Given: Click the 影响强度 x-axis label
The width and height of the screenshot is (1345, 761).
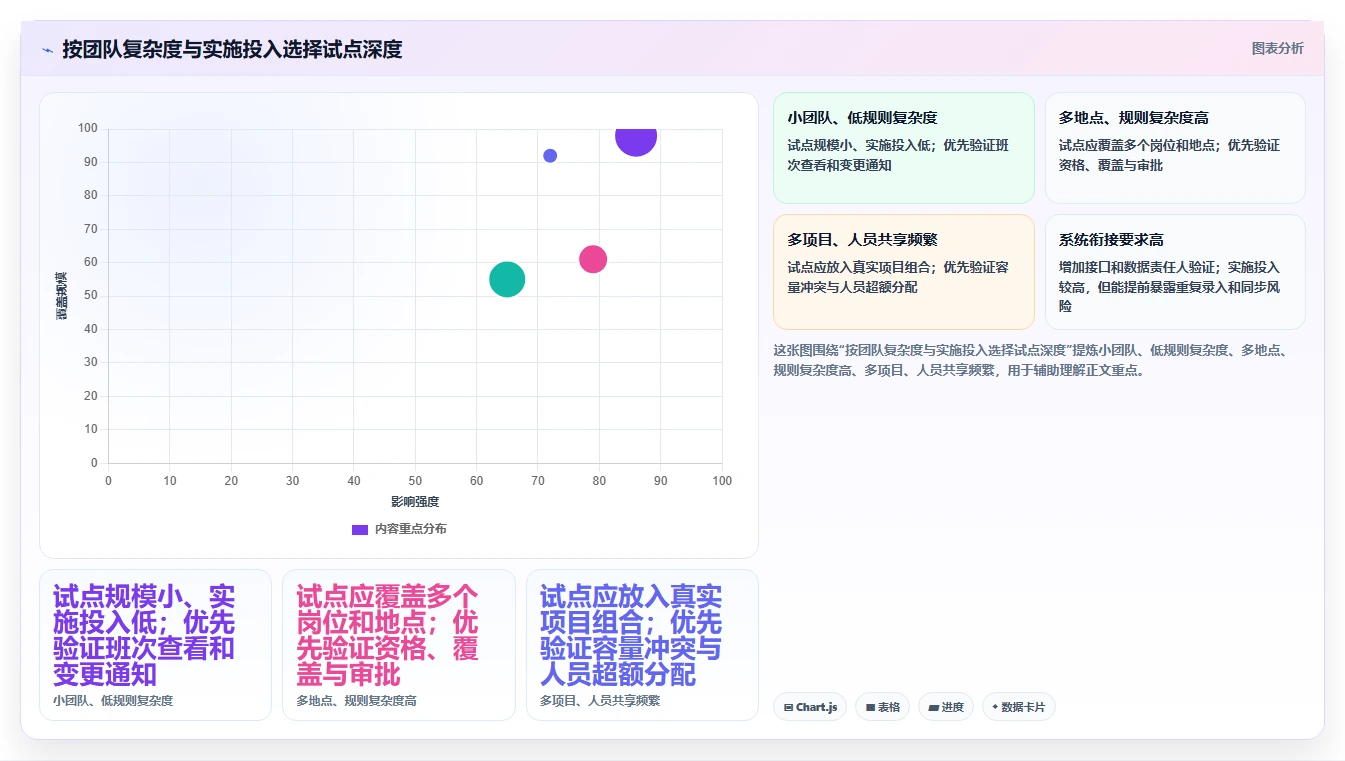Looking at the screenshot, I should pyautogui.click(x=415, y=501).
